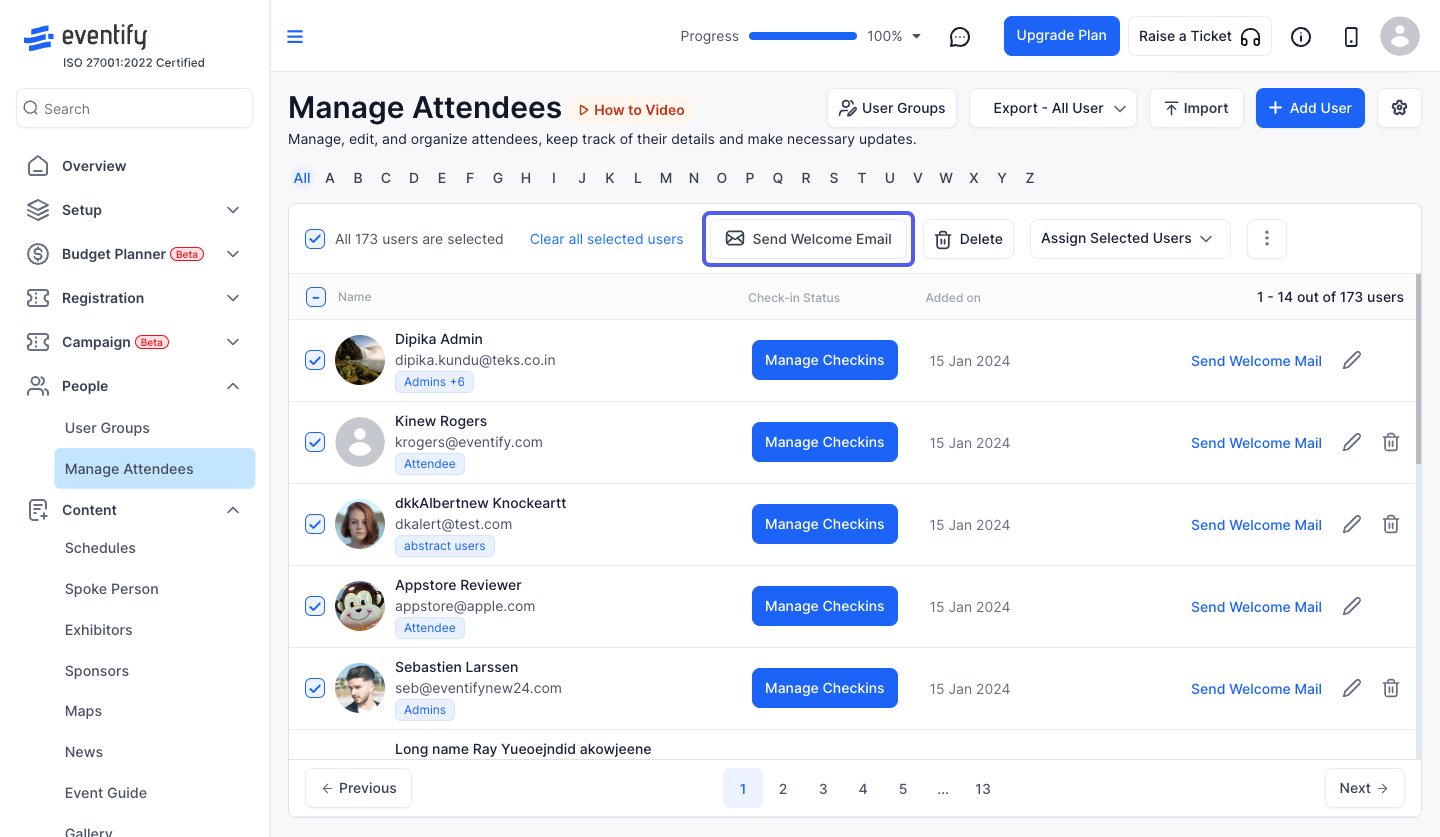1440x837 pixels.
Task: Uncheck Sebastien Larssen's row checkbox
Action: tap(315, 688)
